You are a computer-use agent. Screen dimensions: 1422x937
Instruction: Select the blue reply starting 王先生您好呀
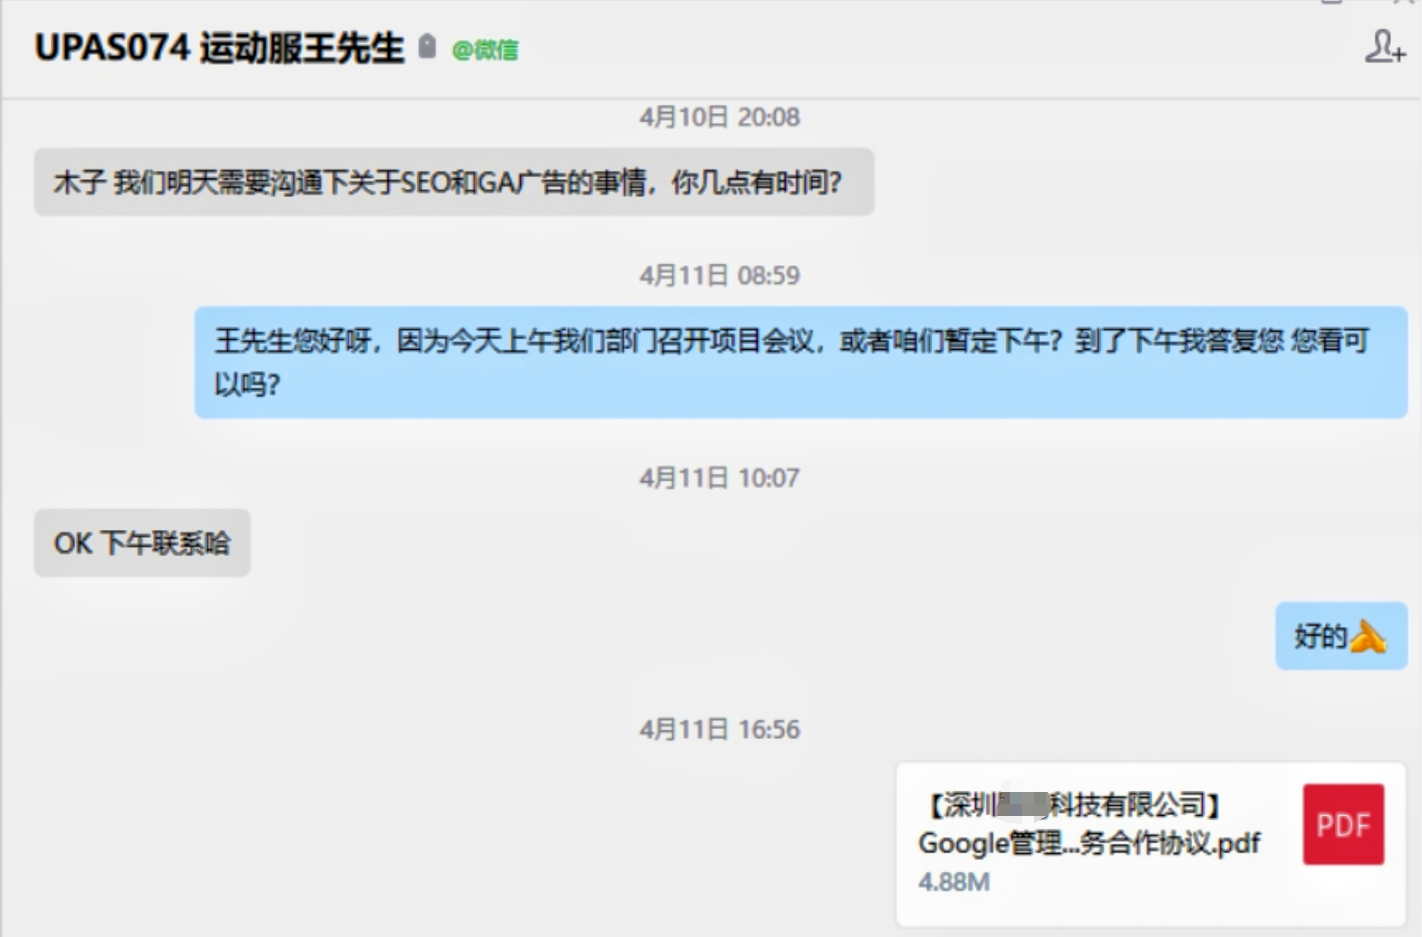tap(801, 362)
